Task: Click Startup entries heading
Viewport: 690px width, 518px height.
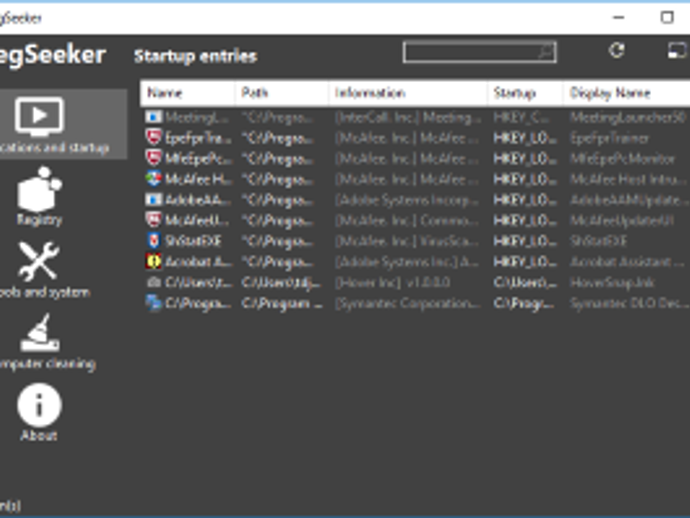Action: (x=196, y=56)
